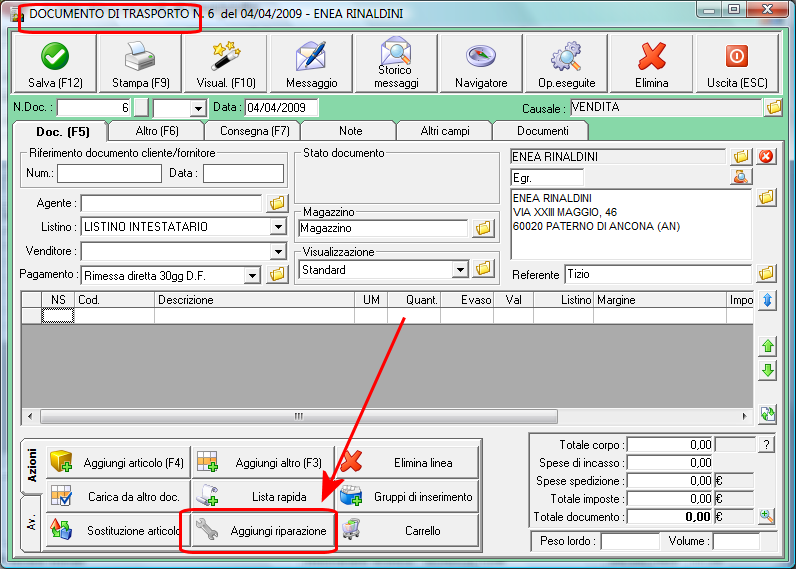Viewport: 796px width, 569px height.
Task: Expand the Visualizzazione Standard dropdown
Action: (x=460, y=269)
